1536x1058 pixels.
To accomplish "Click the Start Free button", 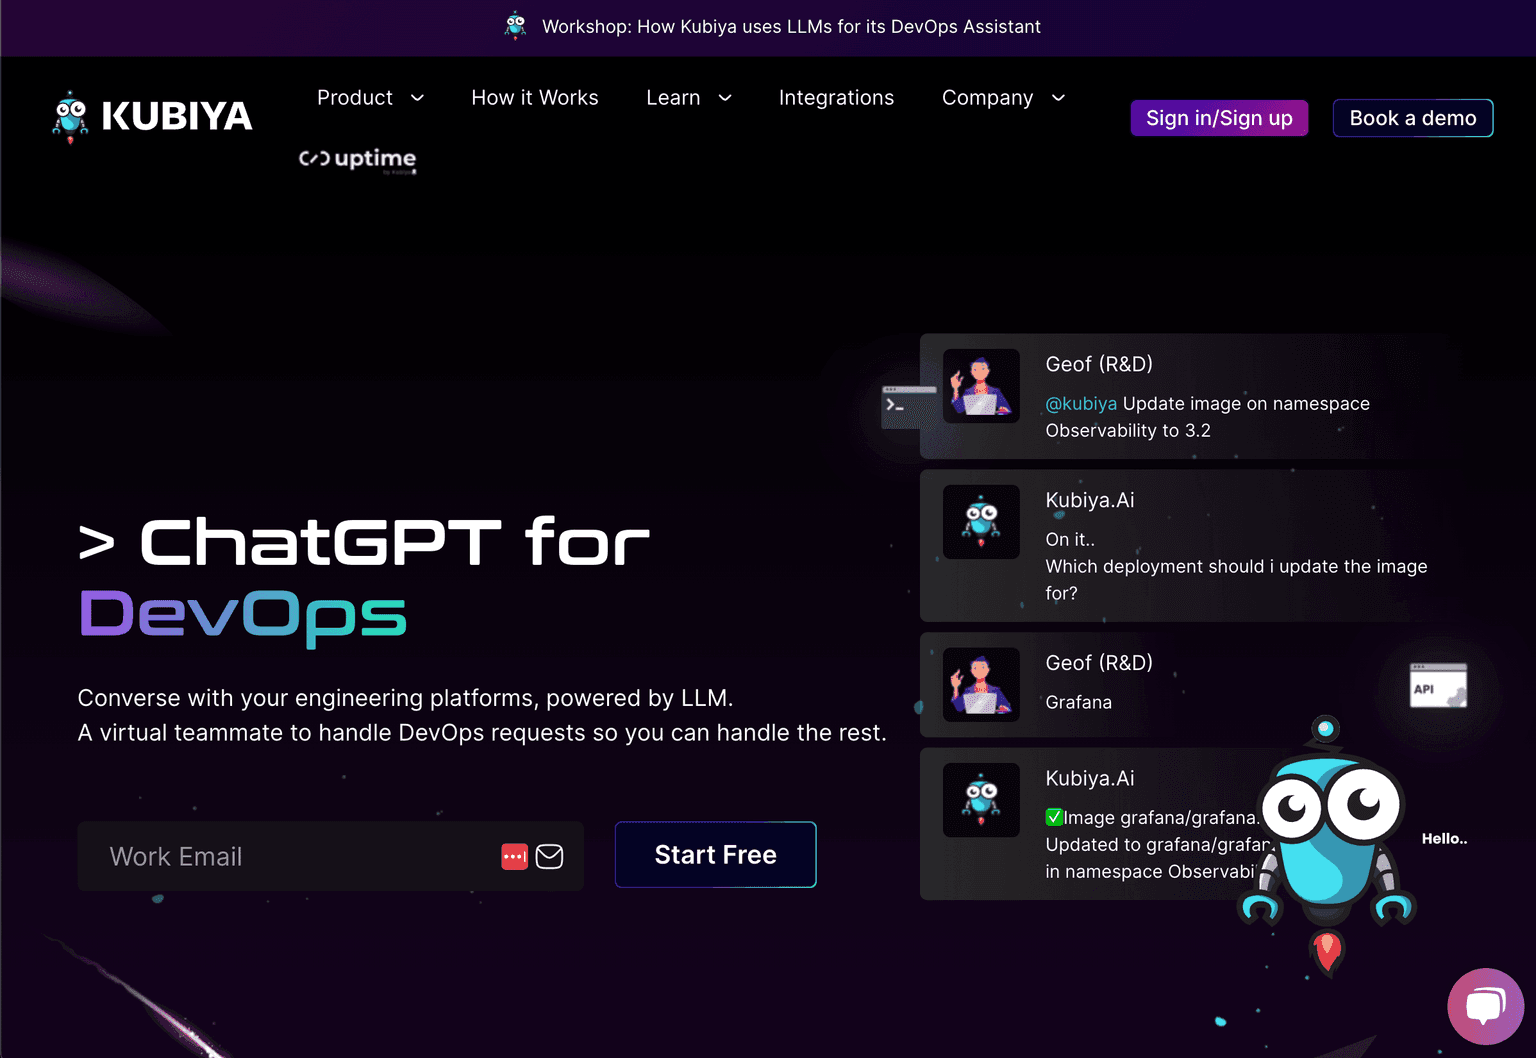I will coord(716,855).
